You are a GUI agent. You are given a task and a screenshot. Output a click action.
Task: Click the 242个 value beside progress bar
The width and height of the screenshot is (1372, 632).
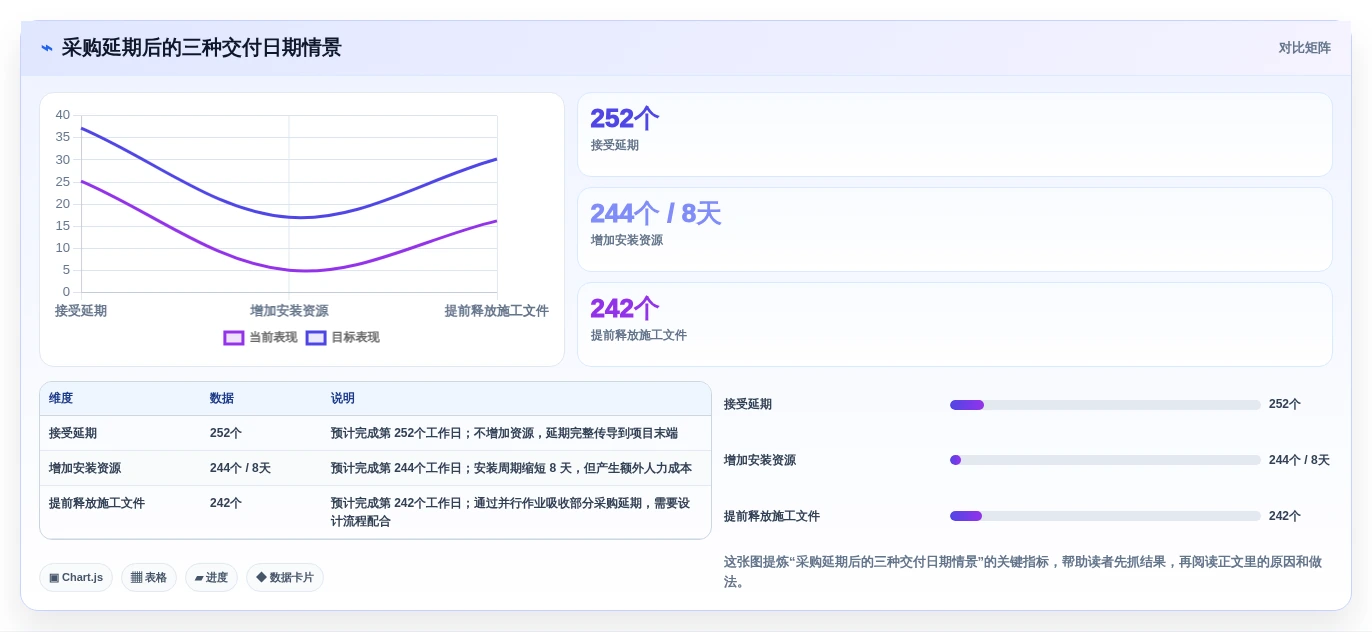point(1285,516)
